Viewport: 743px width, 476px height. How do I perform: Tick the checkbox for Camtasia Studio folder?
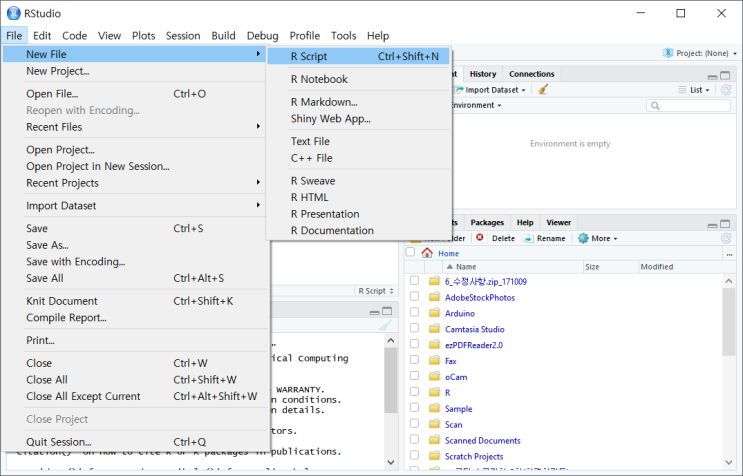pos(414,329)
